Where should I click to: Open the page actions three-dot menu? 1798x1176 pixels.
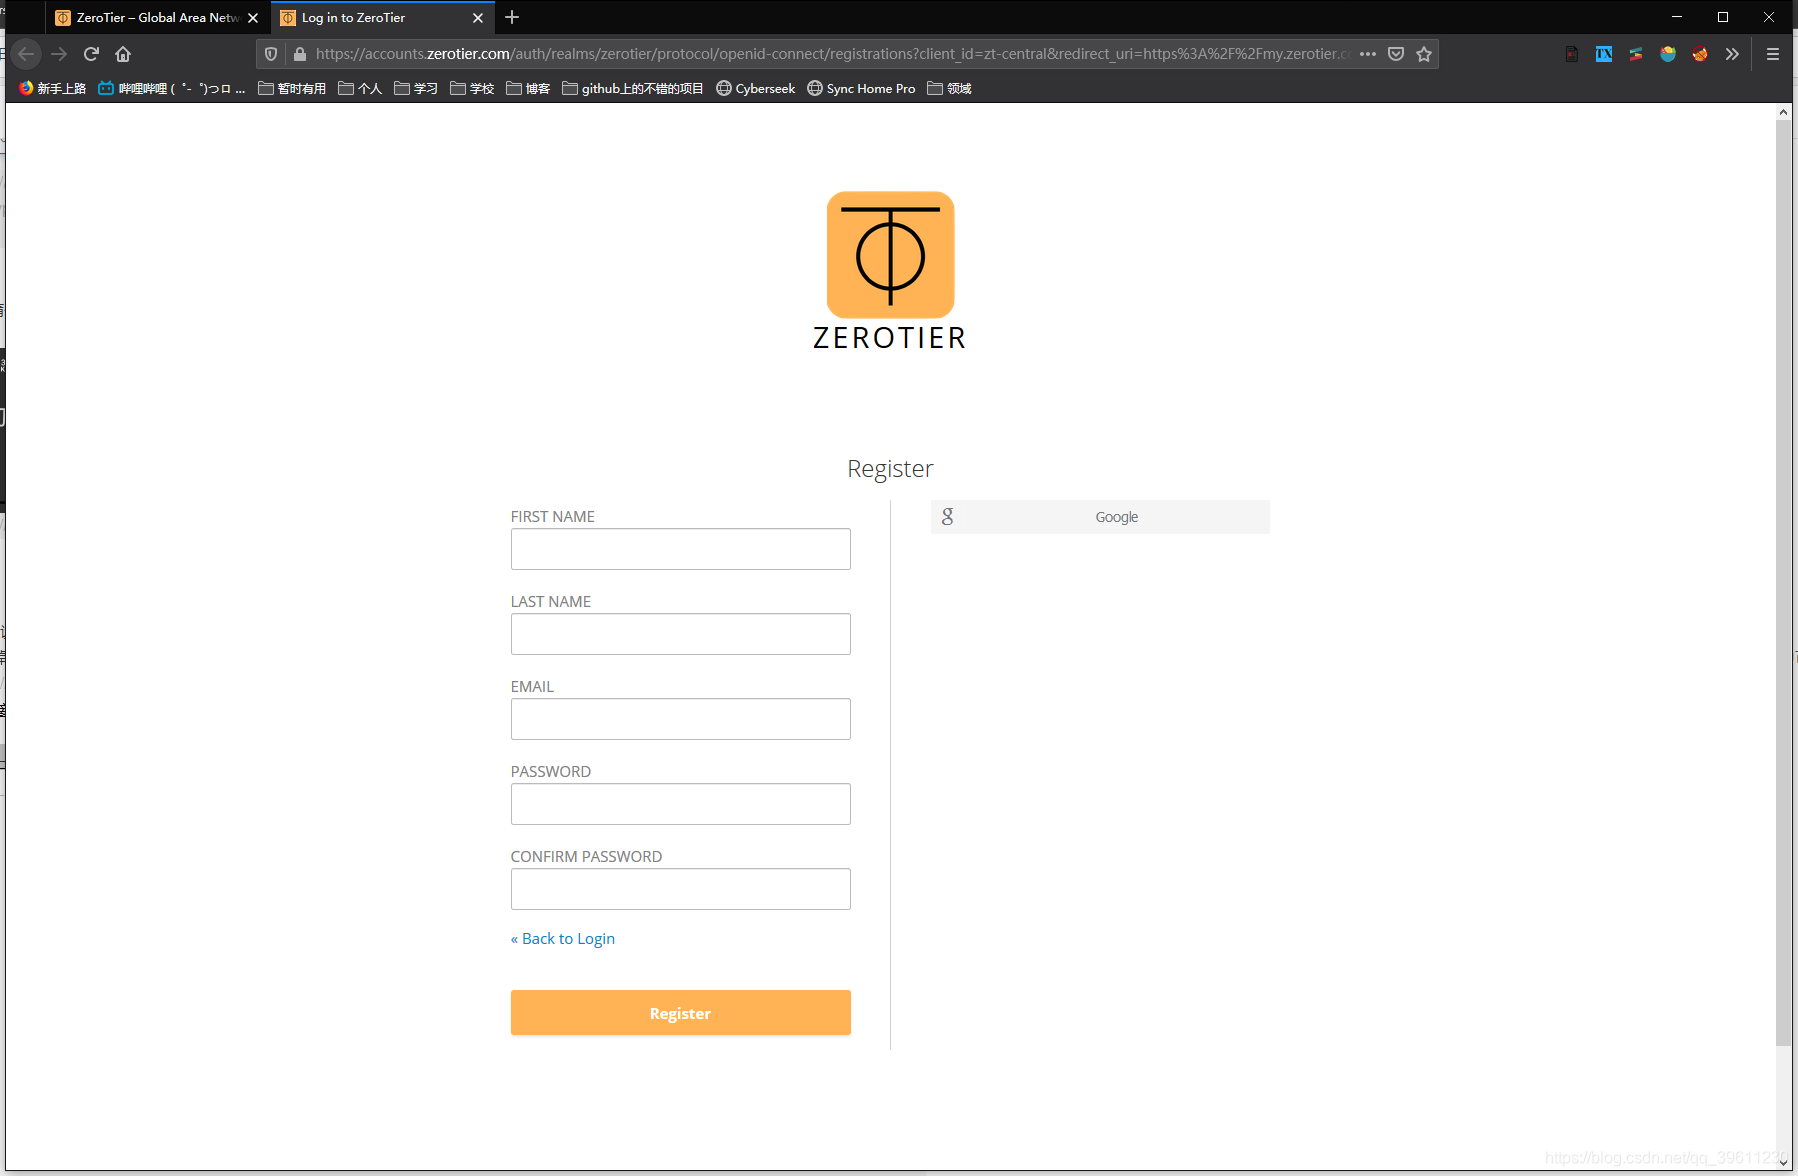pos(1368,54)
